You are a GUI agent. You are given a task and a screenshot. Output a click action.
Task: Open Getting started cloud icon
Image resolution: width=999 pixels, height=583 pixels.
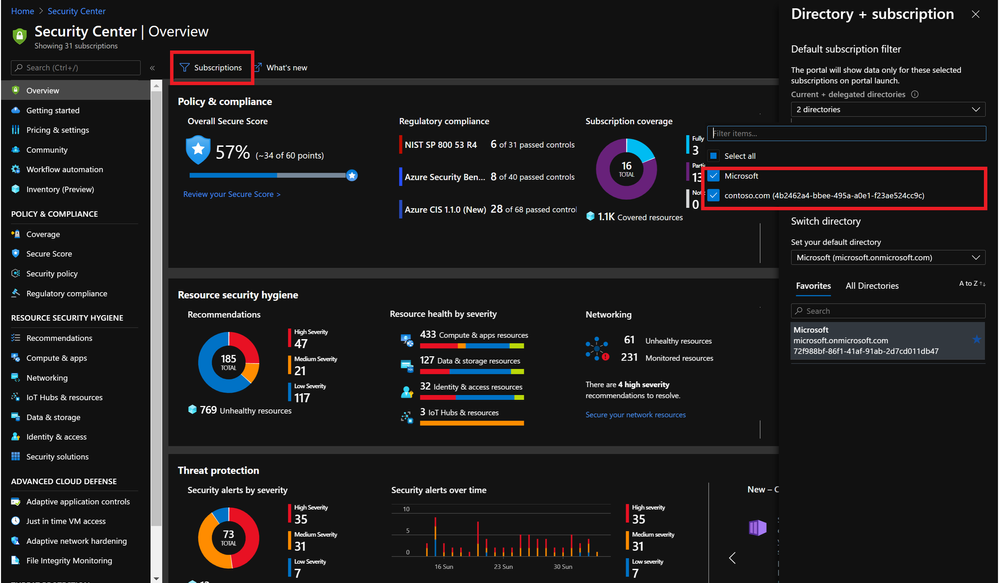click(16, 110)
